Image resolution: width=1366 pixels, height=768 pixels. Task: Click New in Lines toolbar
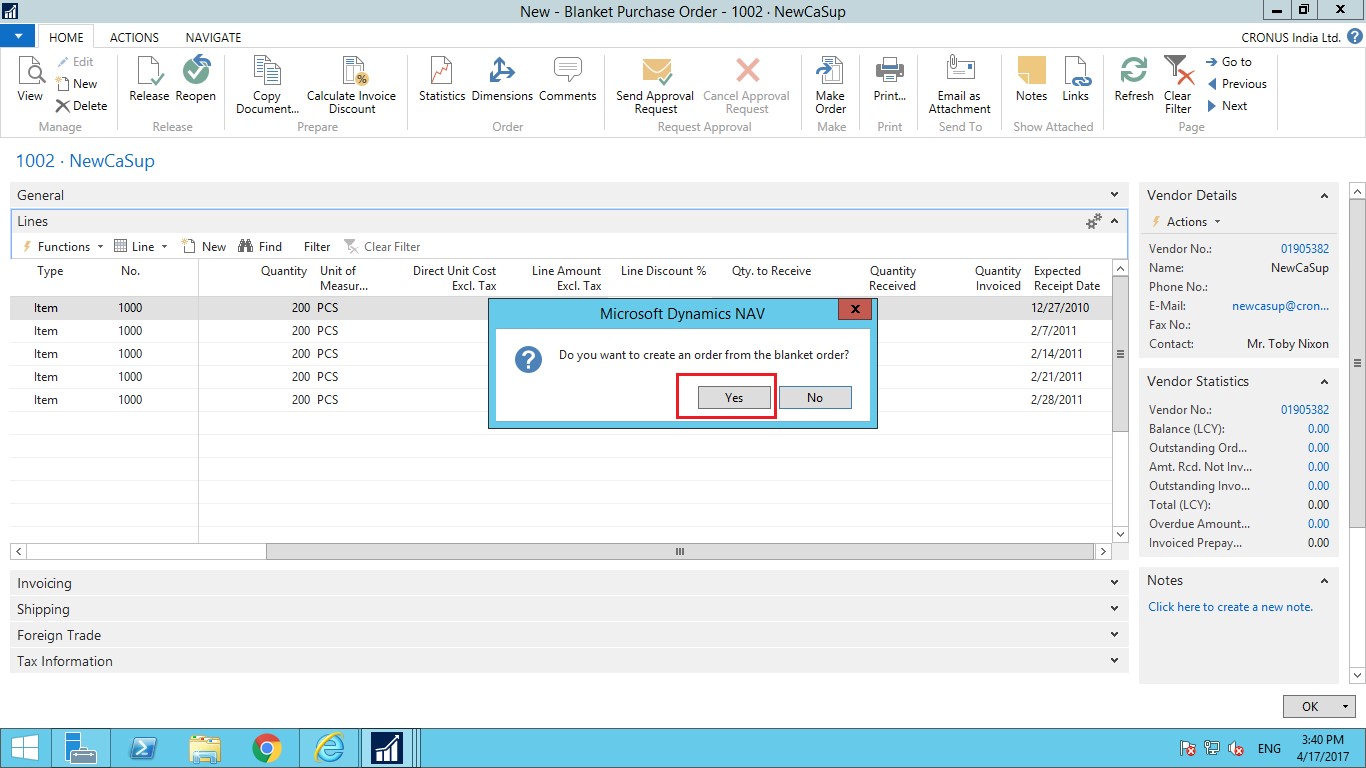point(204,246)
